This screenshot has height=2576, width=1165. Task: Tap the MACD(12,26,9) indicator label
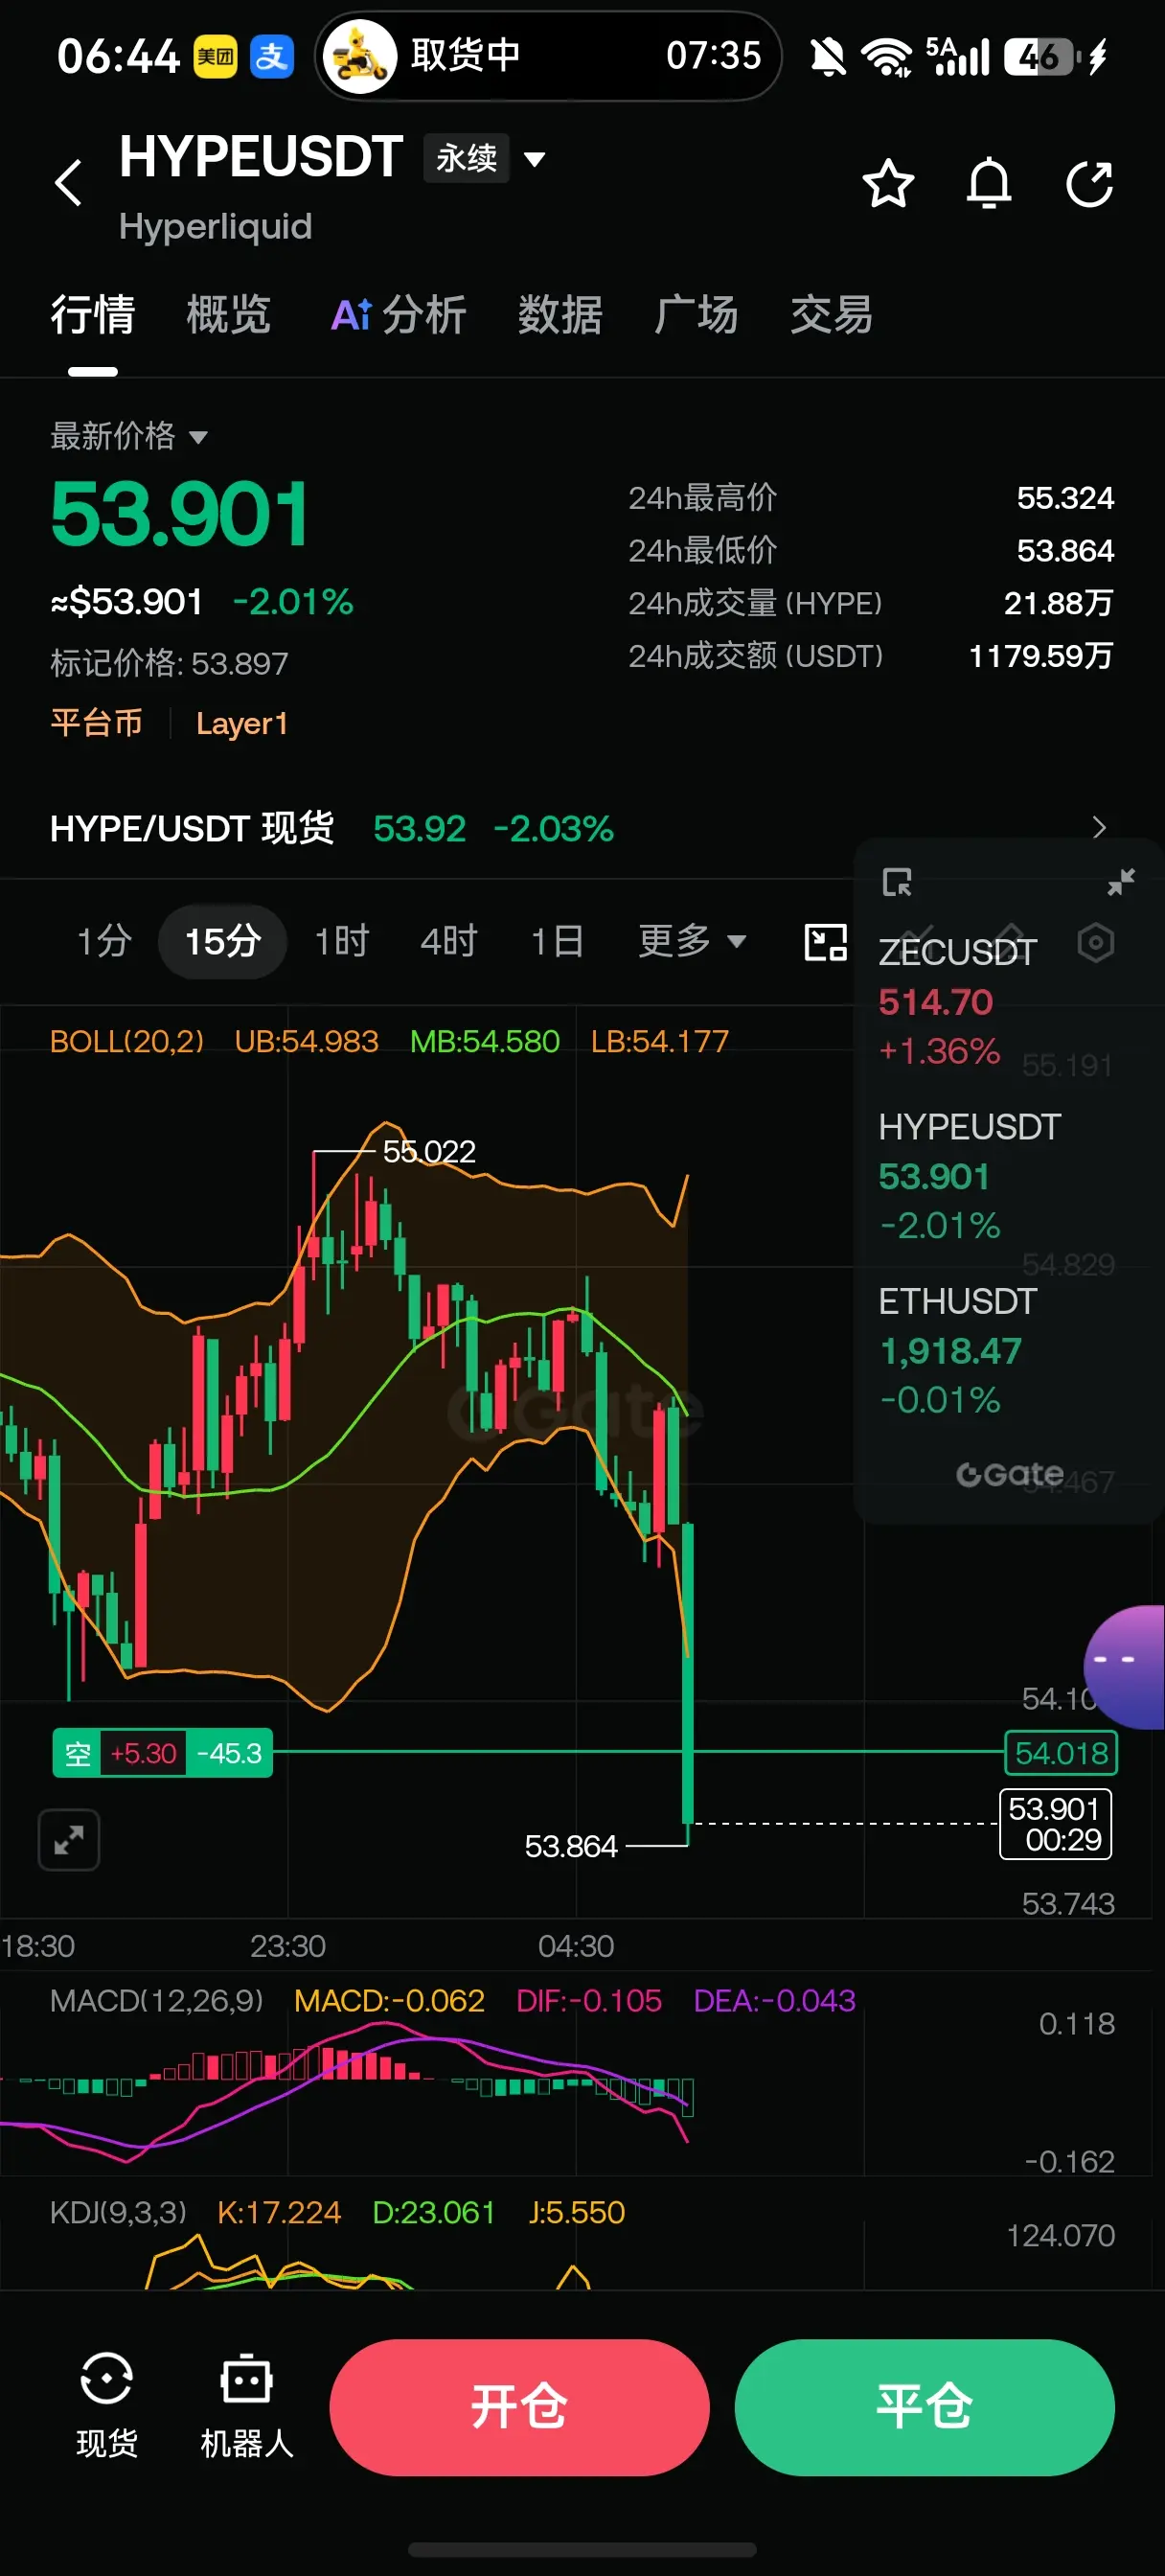point(157,2001)
